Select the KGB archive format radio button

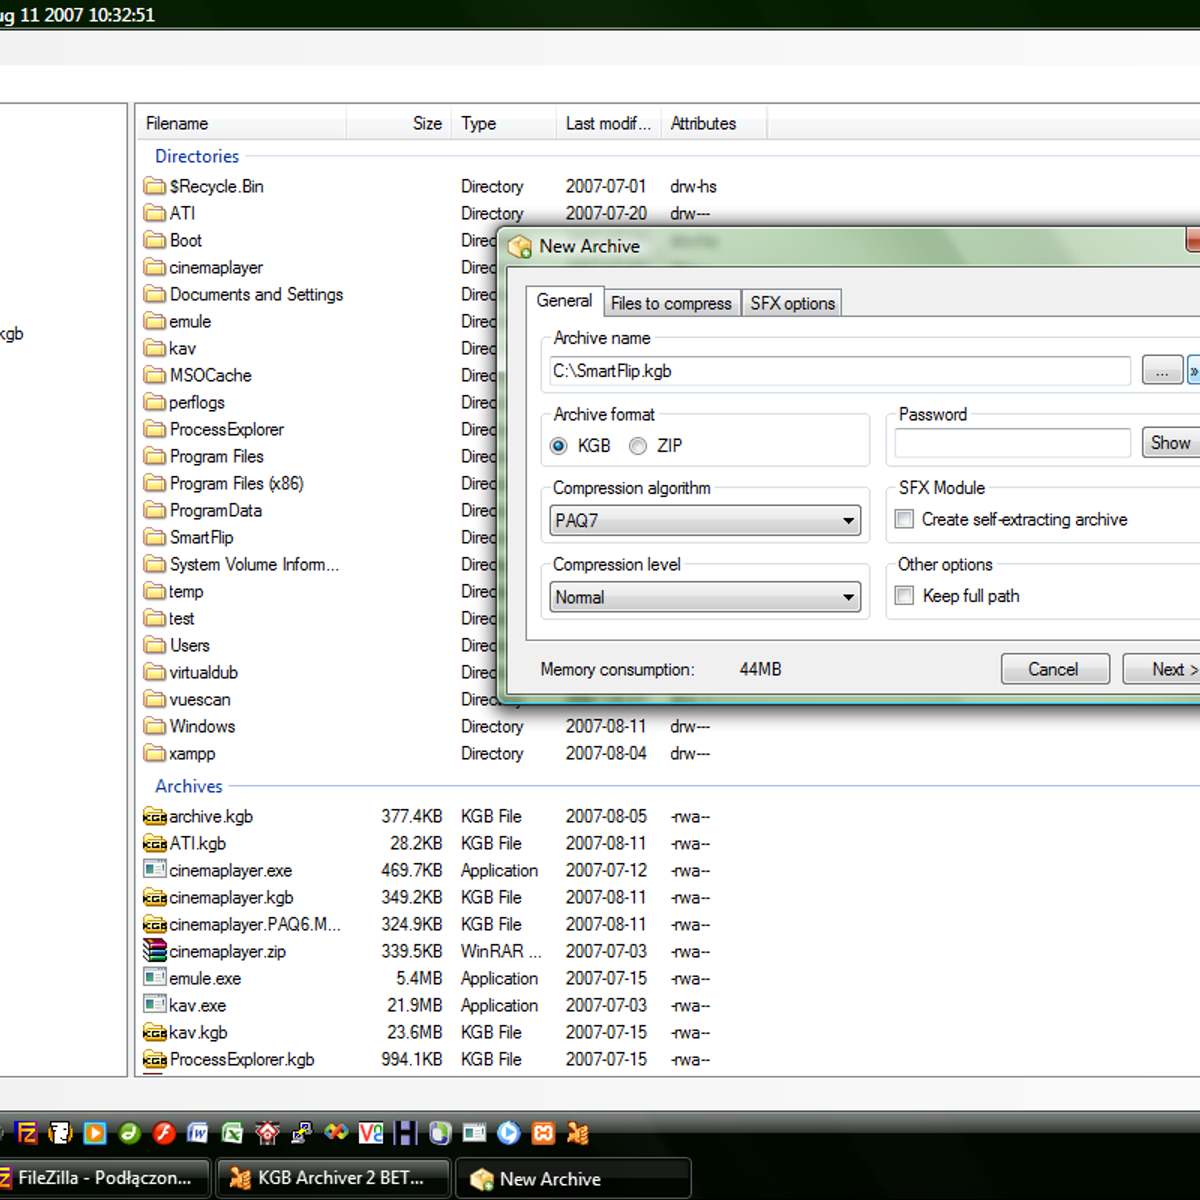click(559, 446)
